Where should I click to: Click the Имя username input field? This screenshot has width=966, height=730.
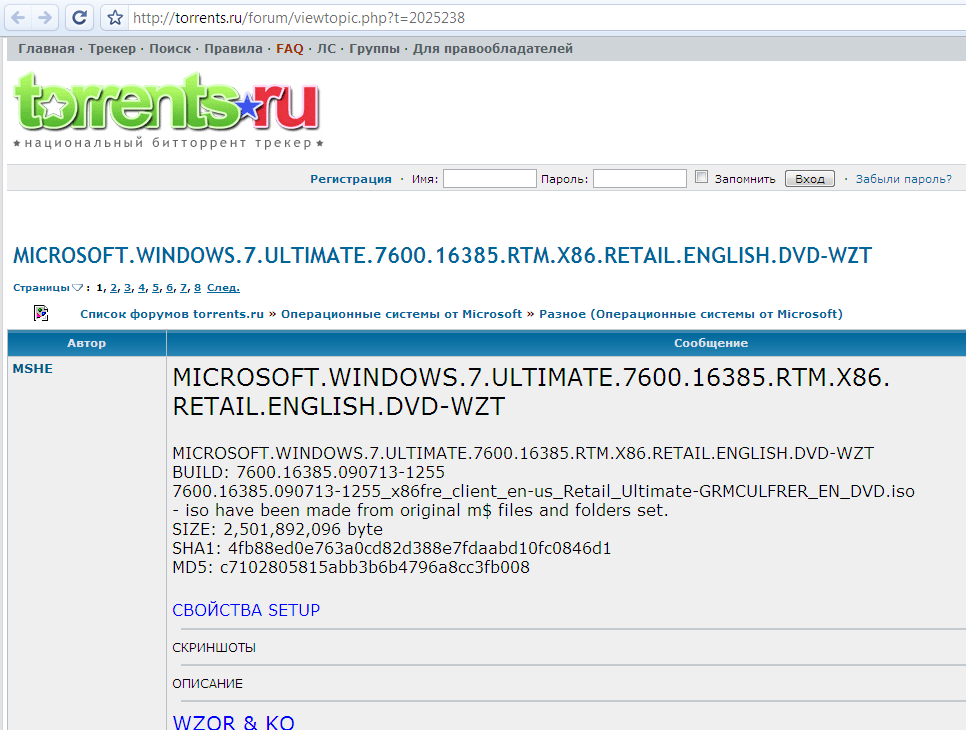click(x=490, y=179)
